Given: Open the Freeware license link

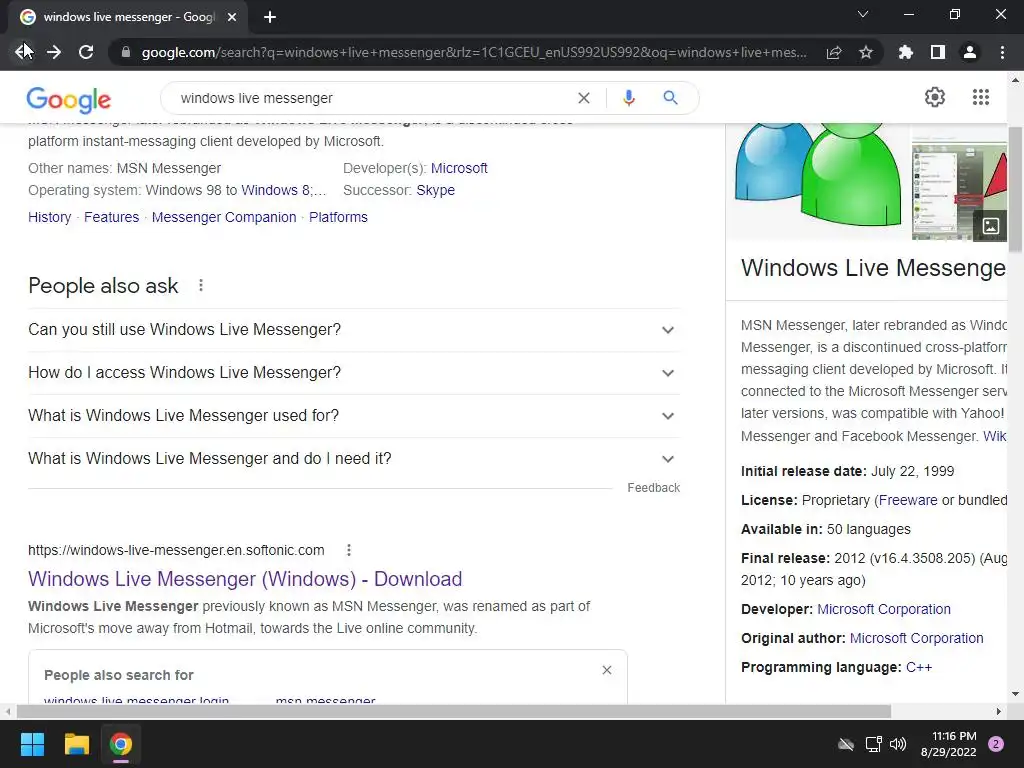Looking at the screenshot, I should pyautogui.click(x=908, y=500).
